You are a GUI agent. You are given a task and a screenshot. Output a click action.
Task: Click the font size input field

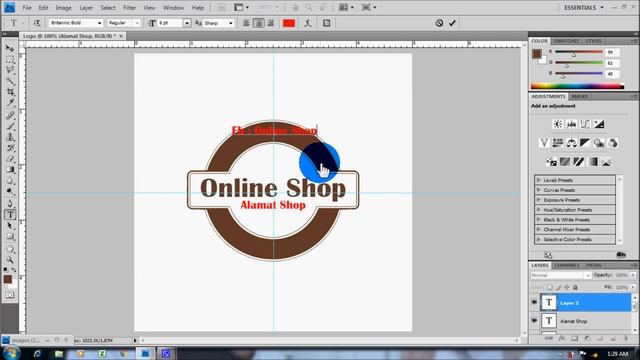tap(170, 23)
